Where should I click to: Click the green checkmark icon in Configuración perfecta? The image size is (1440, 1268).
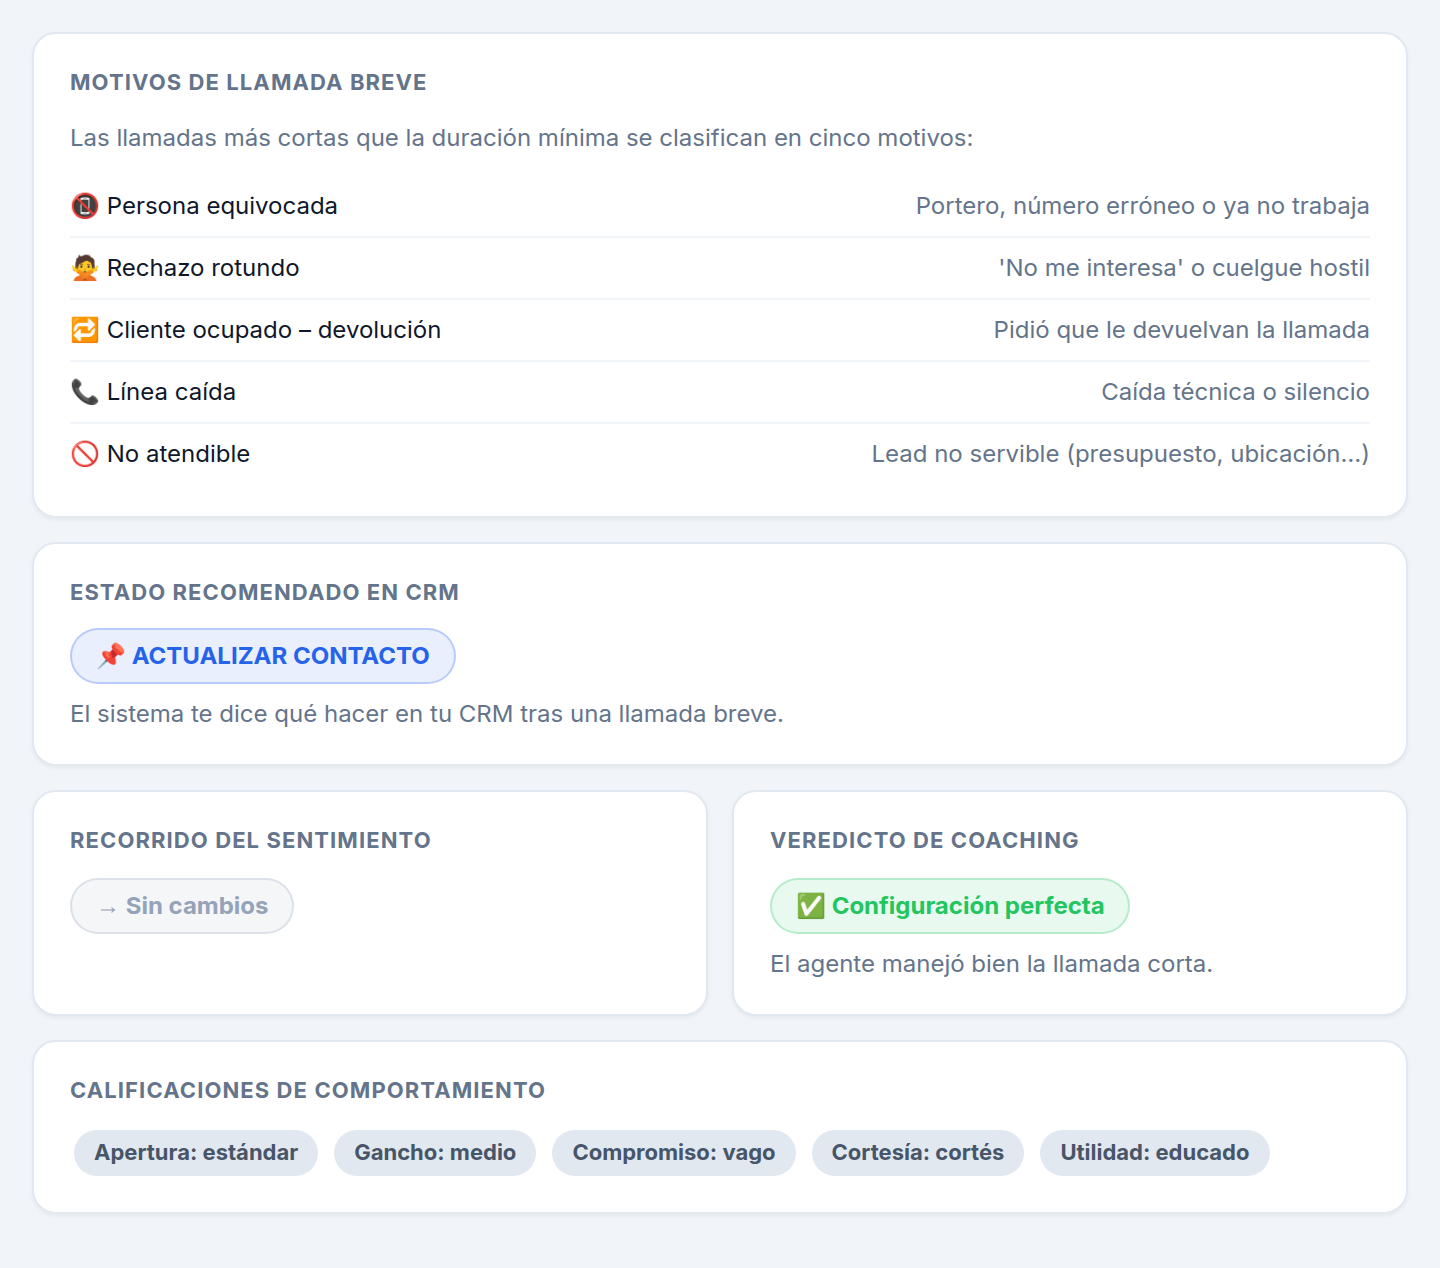click(x=811, y=906)
